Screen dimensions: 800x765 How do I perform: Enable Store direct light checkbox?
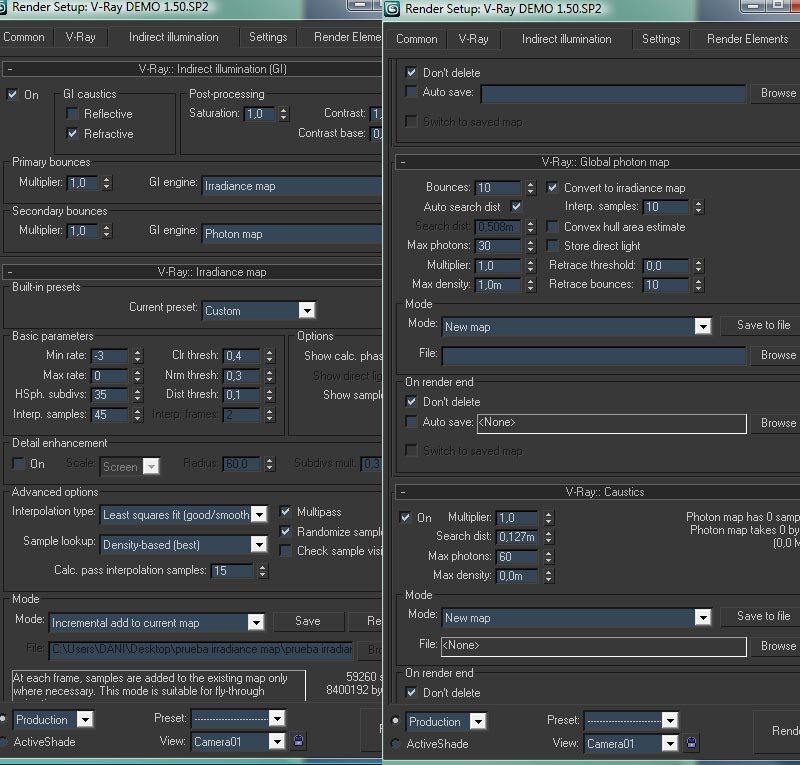pyautogui.click(x=552, y=245)
